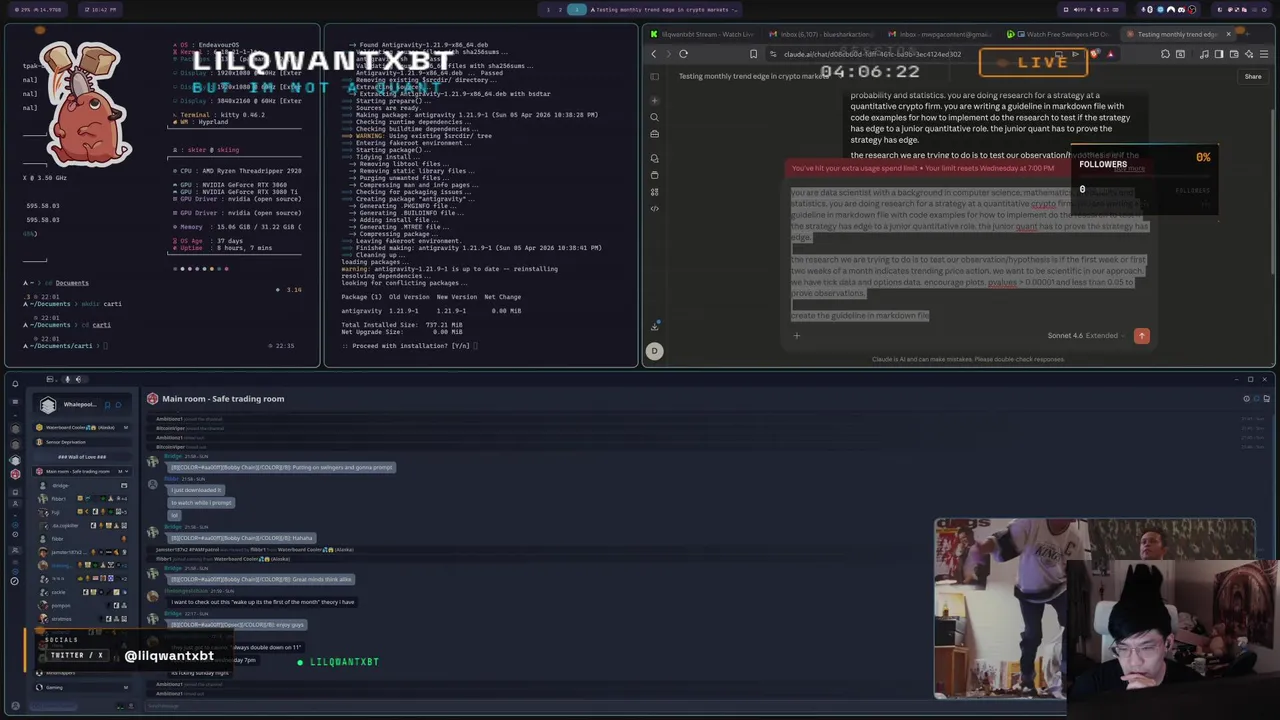This screenshot has height=720, width=1280.
Task: Select workspace 1 in top bar
Action: [x=547, y=9]
